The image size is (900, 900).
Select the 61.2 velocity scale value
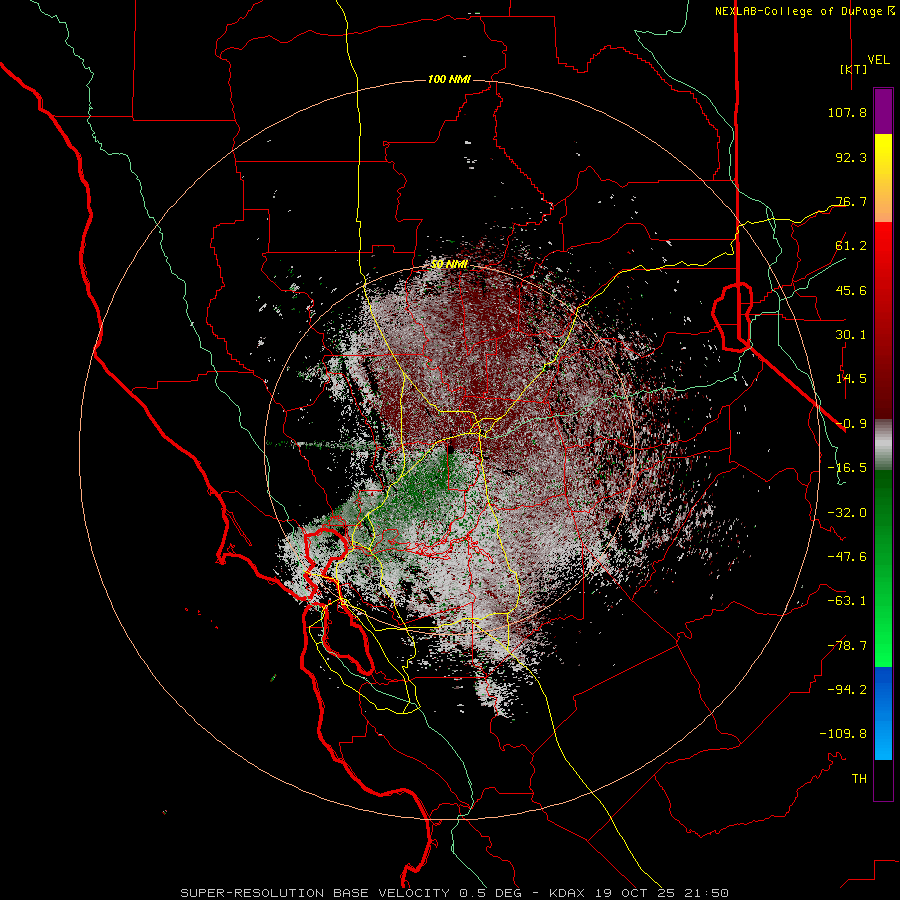851,246
